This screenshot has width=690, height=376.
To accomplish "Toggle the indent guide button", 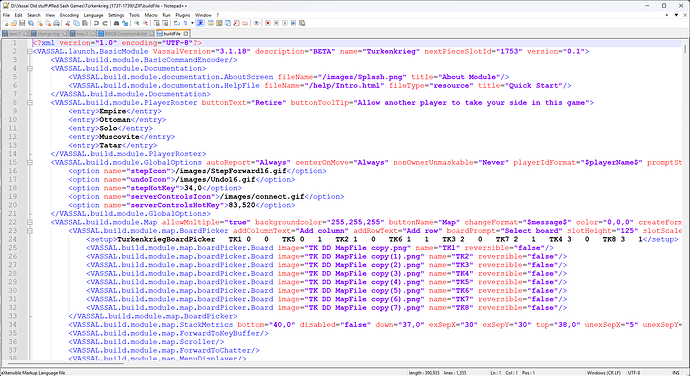I will click(x=200, y=23).
